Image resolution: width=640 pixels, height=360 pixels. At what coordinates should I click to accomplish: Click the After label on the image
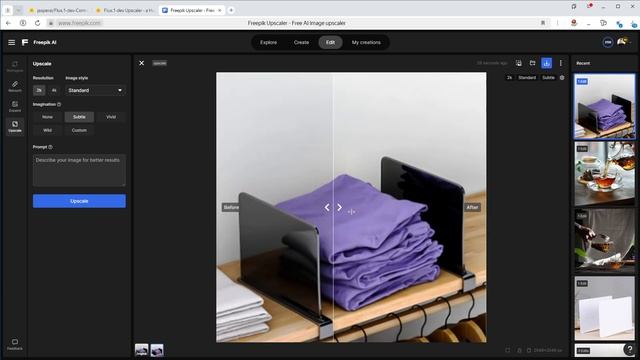(x=472, y=207)
